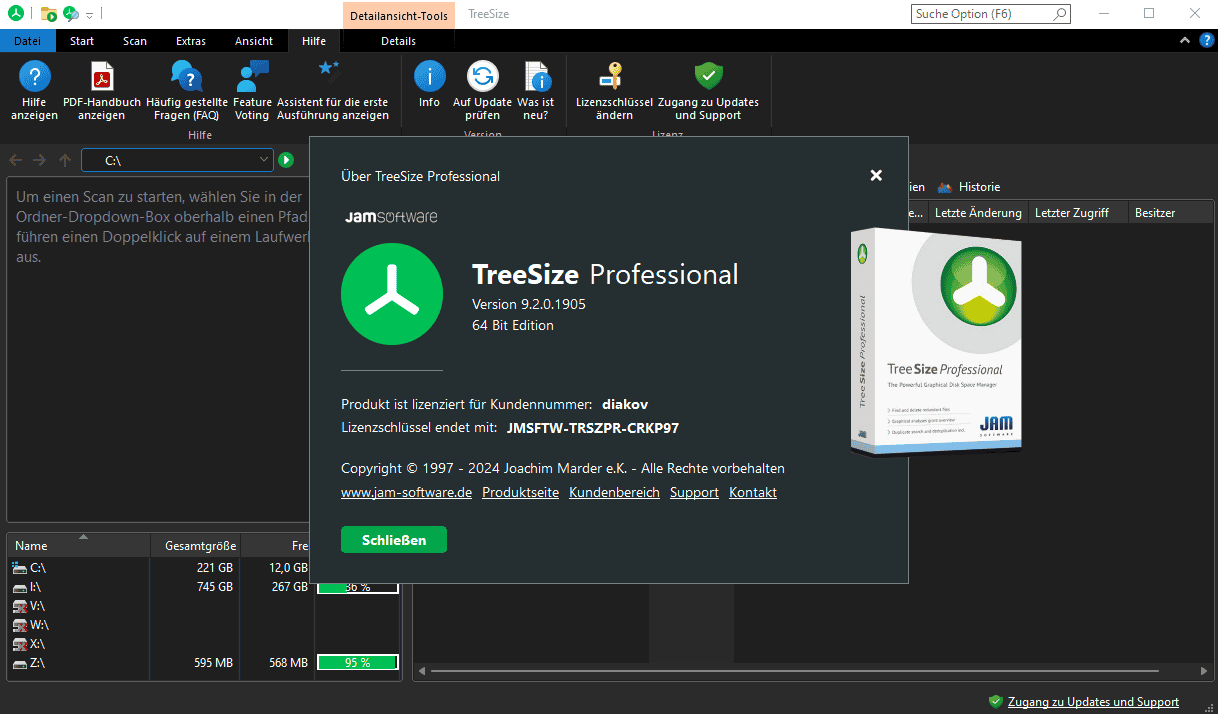1218x714 pixels.
Task: Click the Info ribbon icon
Action: (x=429, y=76)
